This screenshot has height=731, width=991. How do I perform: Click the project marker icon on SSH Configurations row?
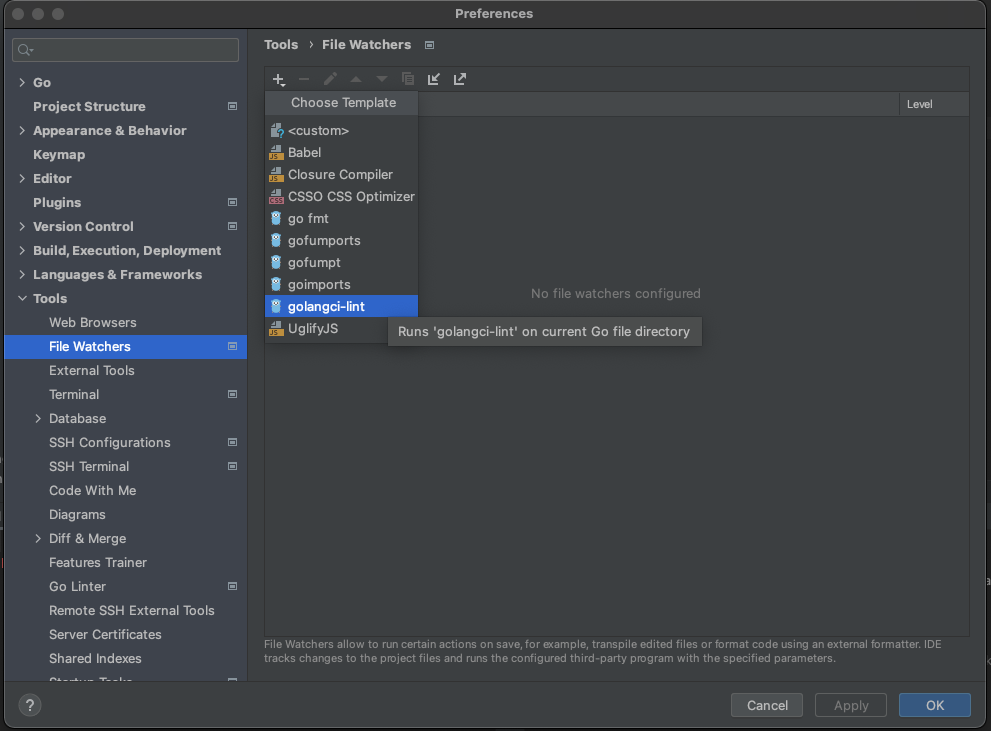(x=233, y=442)
